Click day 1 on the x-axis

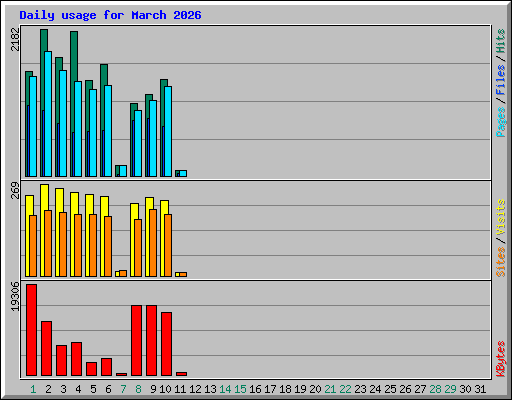(x=33, y=389)
